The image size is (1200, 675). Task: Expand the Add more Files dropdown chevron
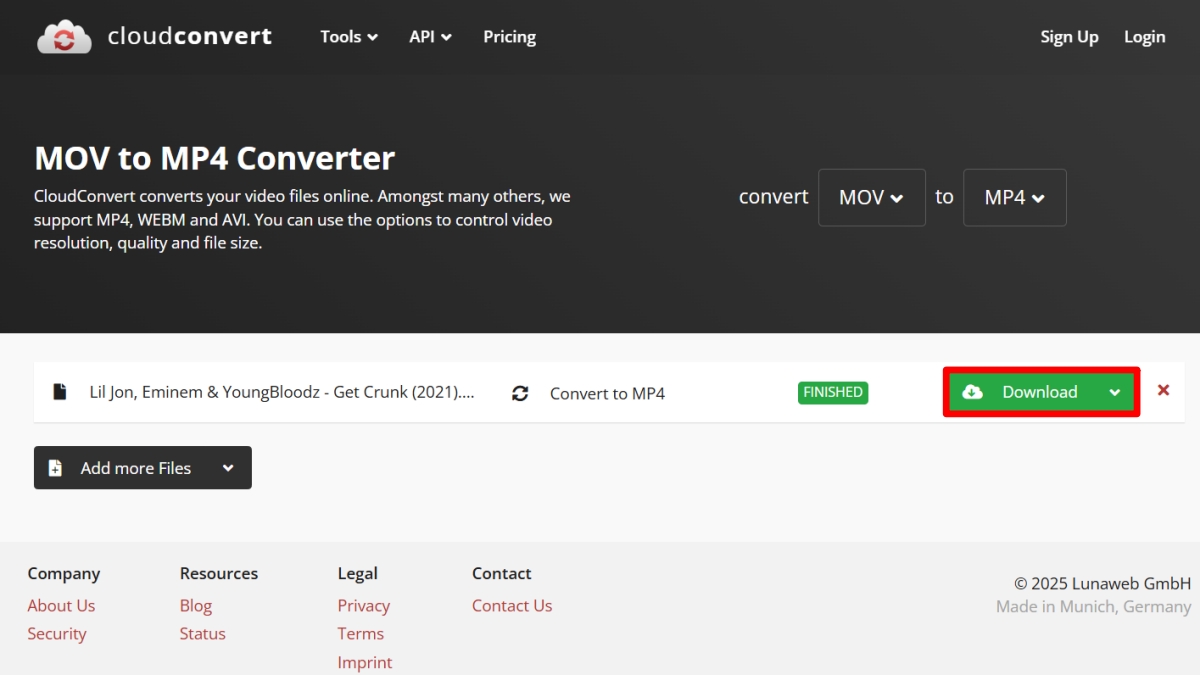tap(229, 468)
